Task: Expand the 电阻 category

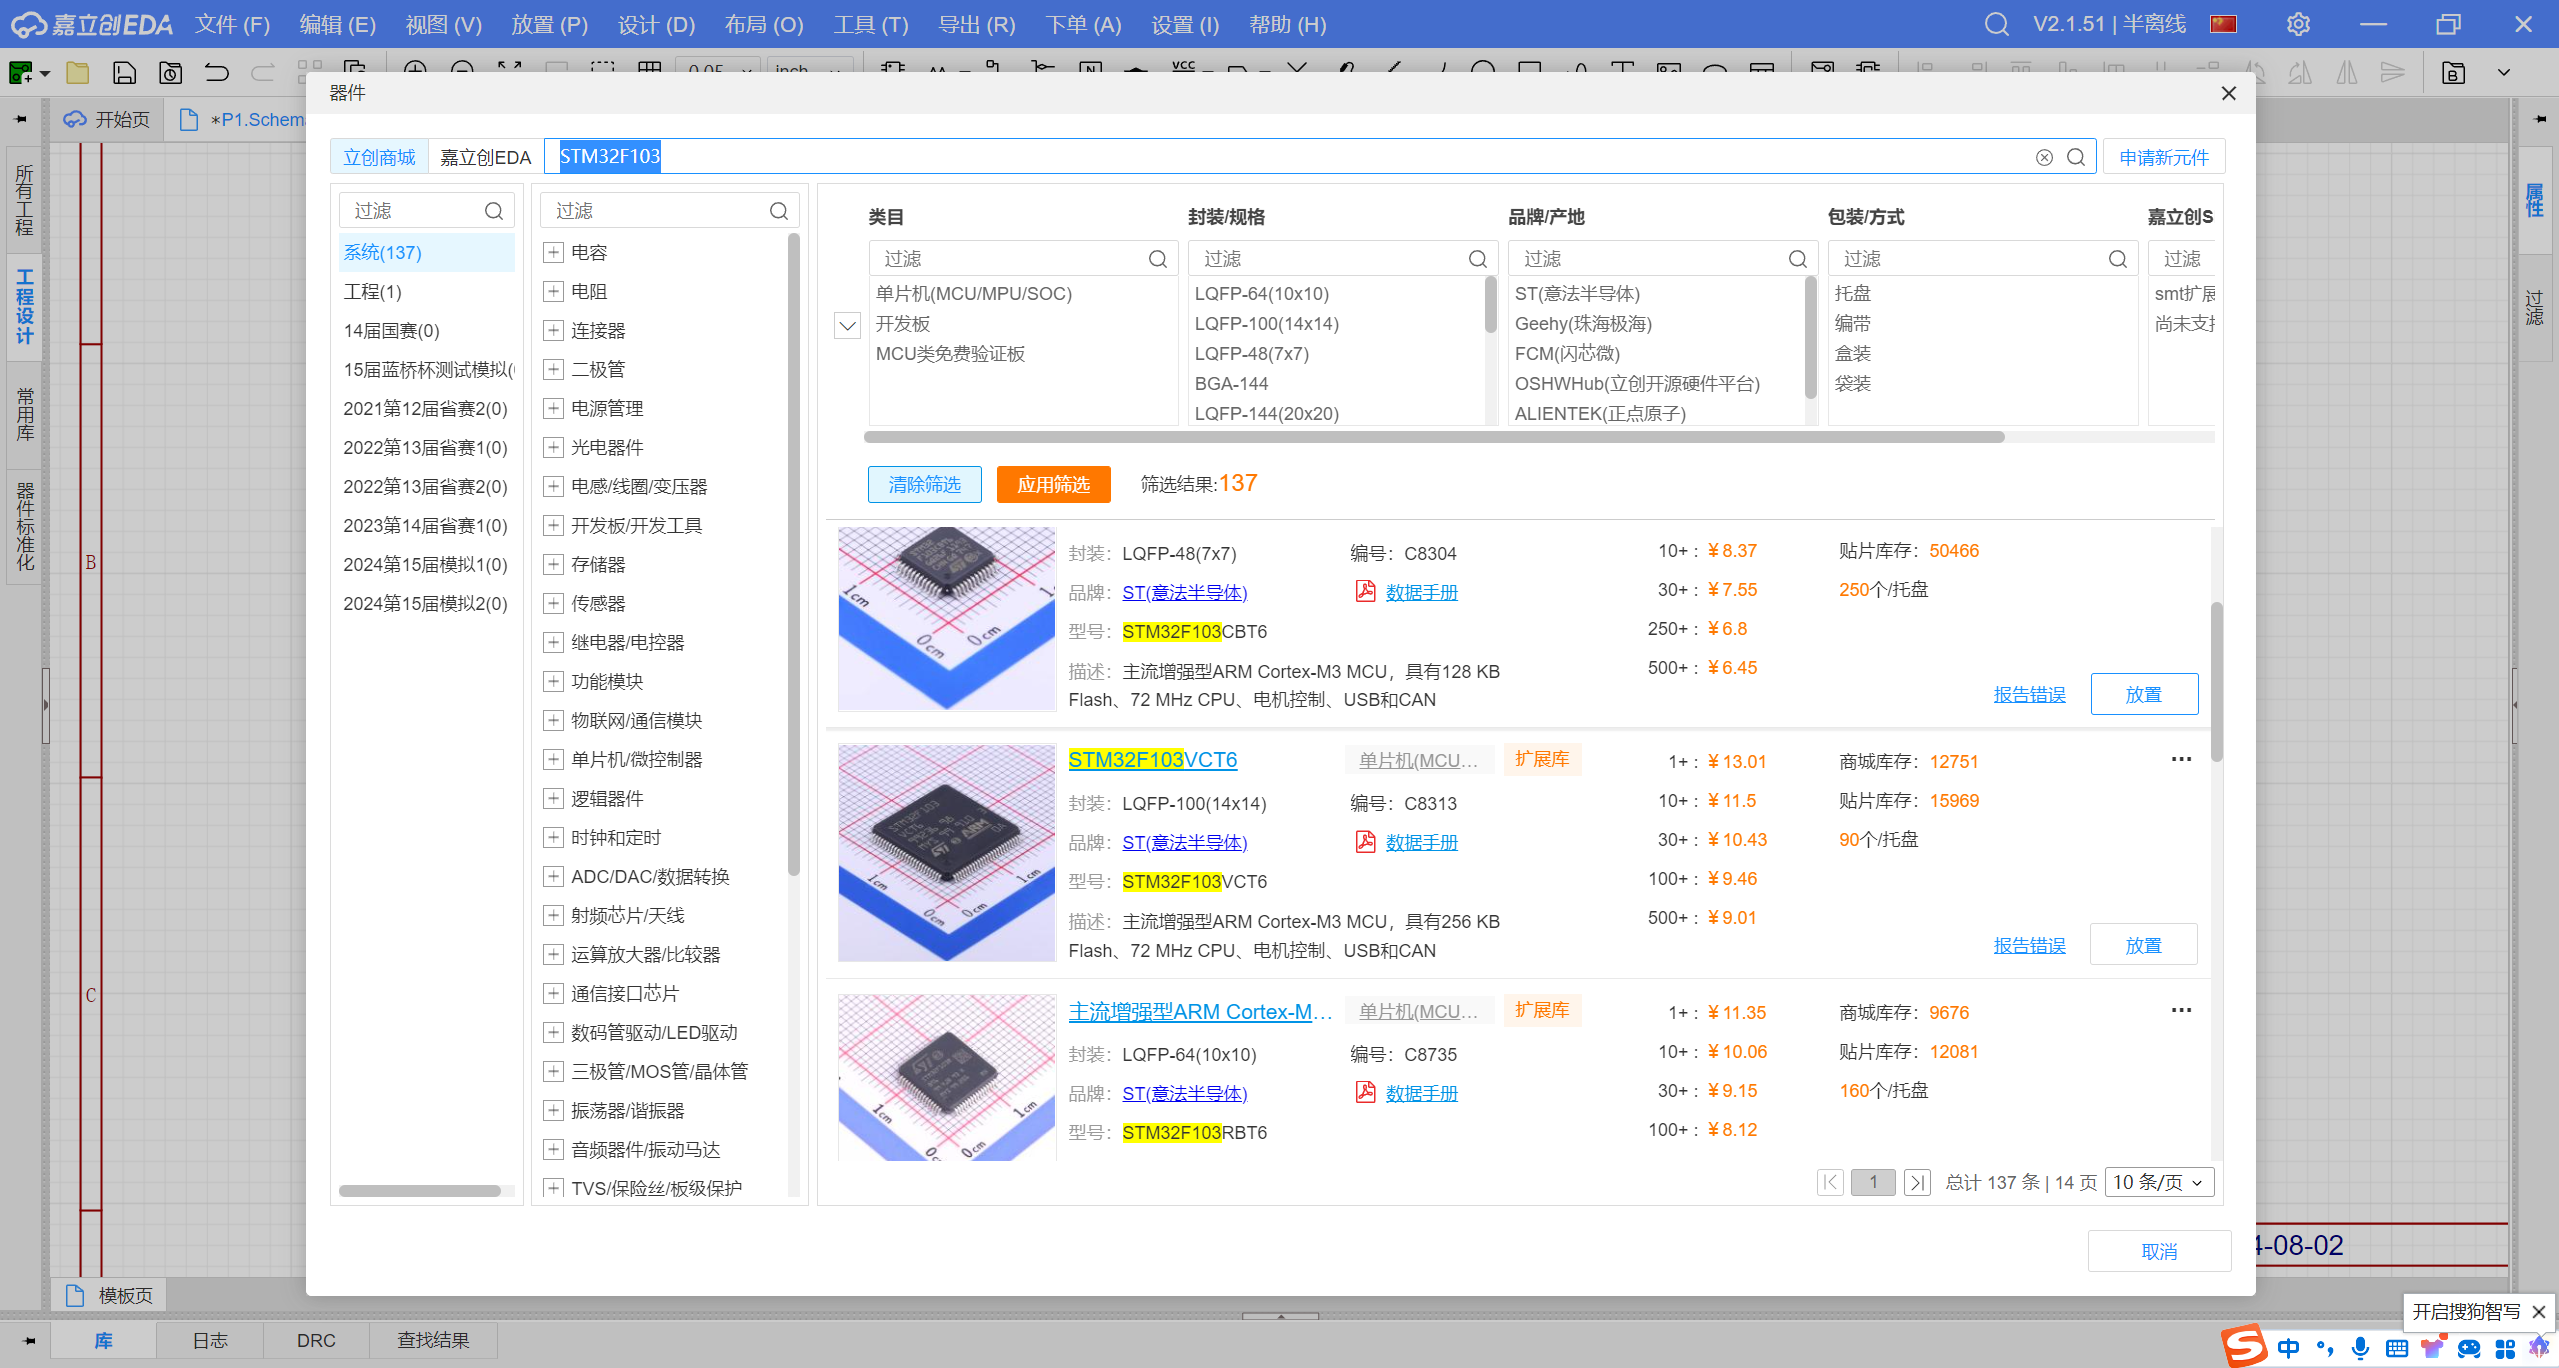Action: tap(553, 291)
